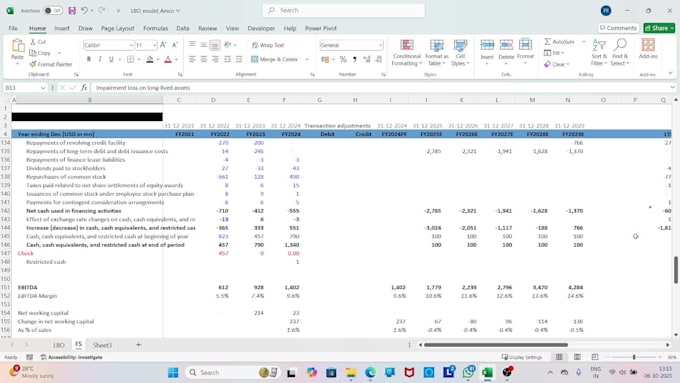Decrease font size with smaller A icon
The width and height of the screenshot is (680, 383).
point(175,45)
